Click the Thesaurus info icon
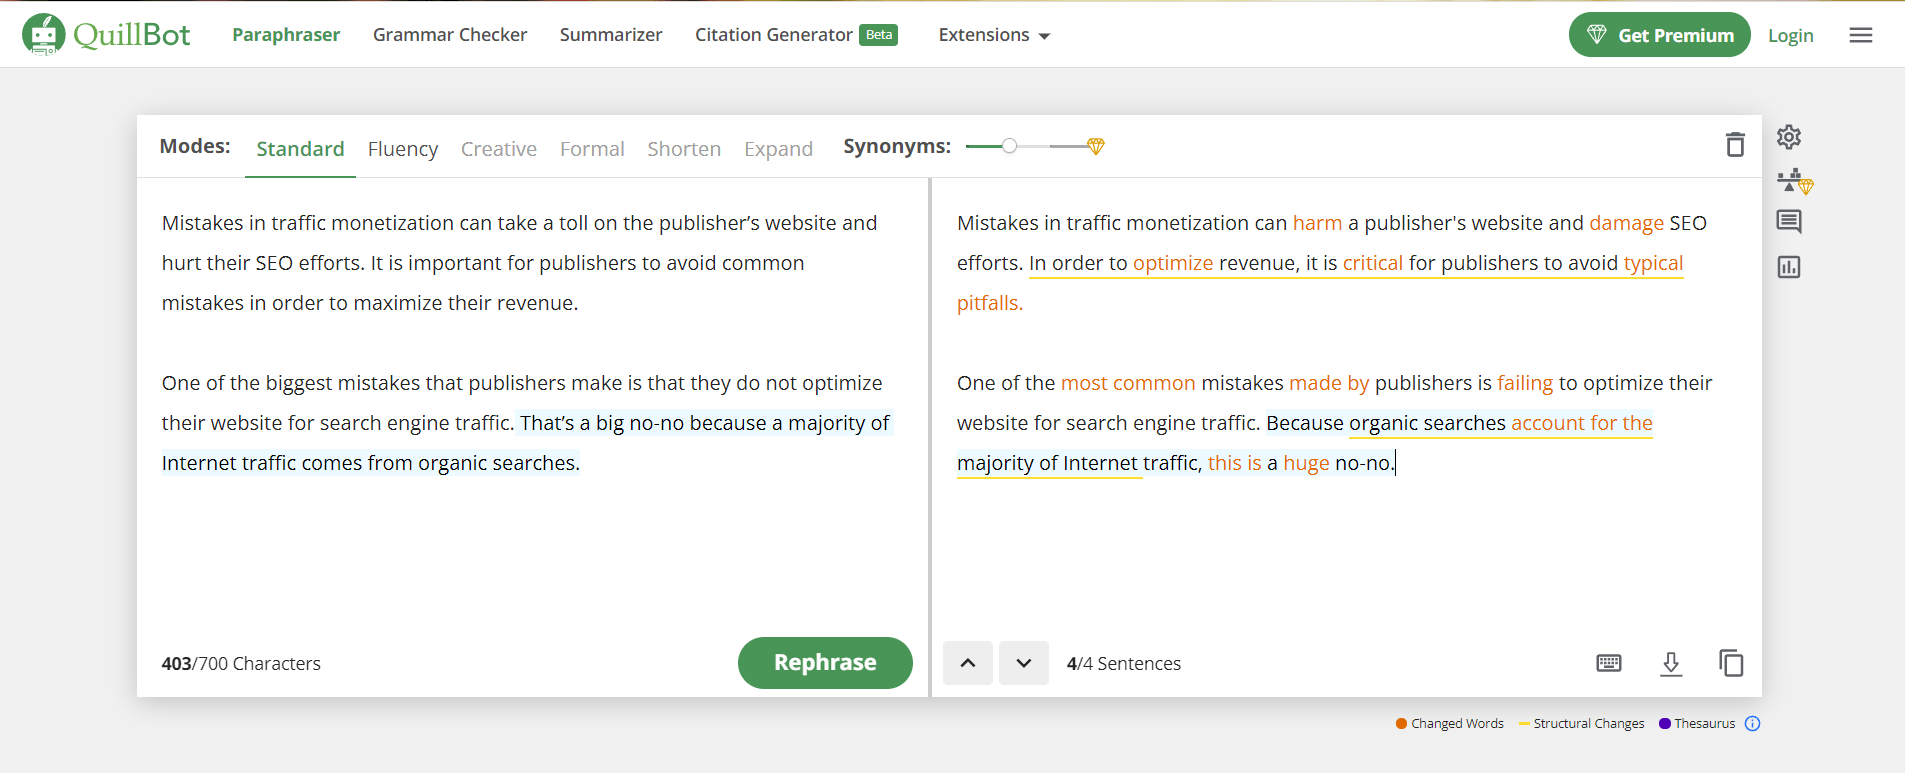The image size is (1905, 773). pos(1752,724)
